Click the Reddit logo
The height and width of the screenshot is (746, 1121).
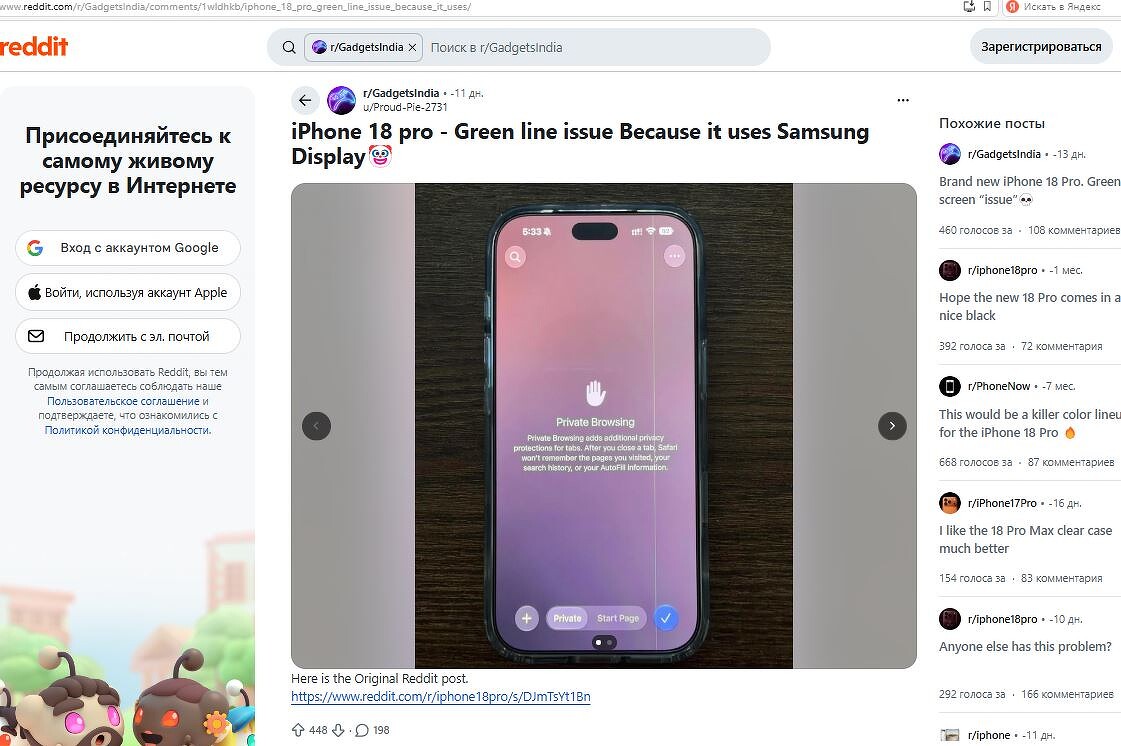click(34, 47)
